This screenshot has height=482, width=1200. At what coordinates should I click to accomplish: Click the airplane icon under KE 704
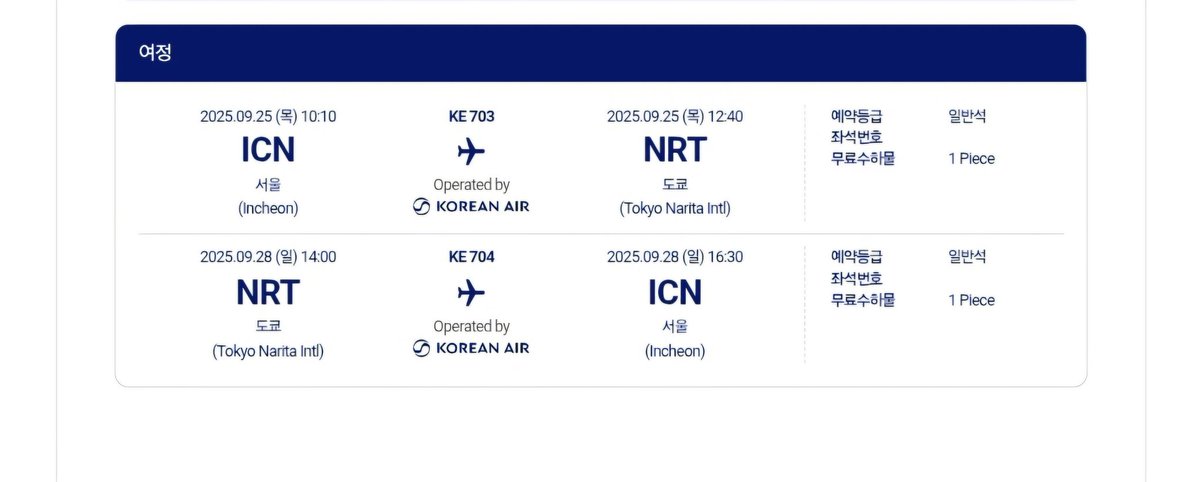[471, 293]
